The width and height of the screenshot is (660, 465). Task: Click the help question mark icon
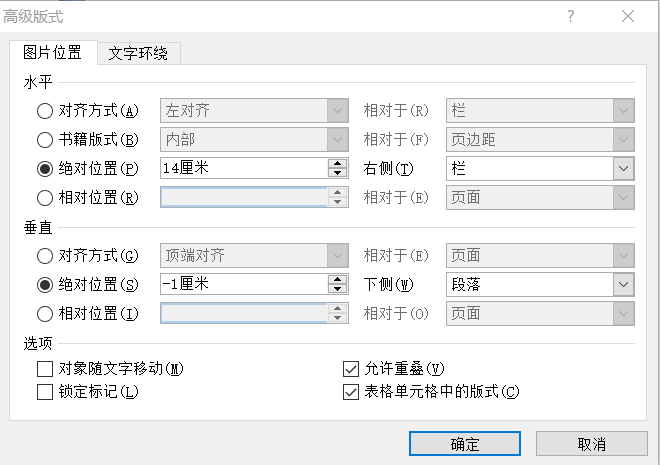(x=570, y=16)
